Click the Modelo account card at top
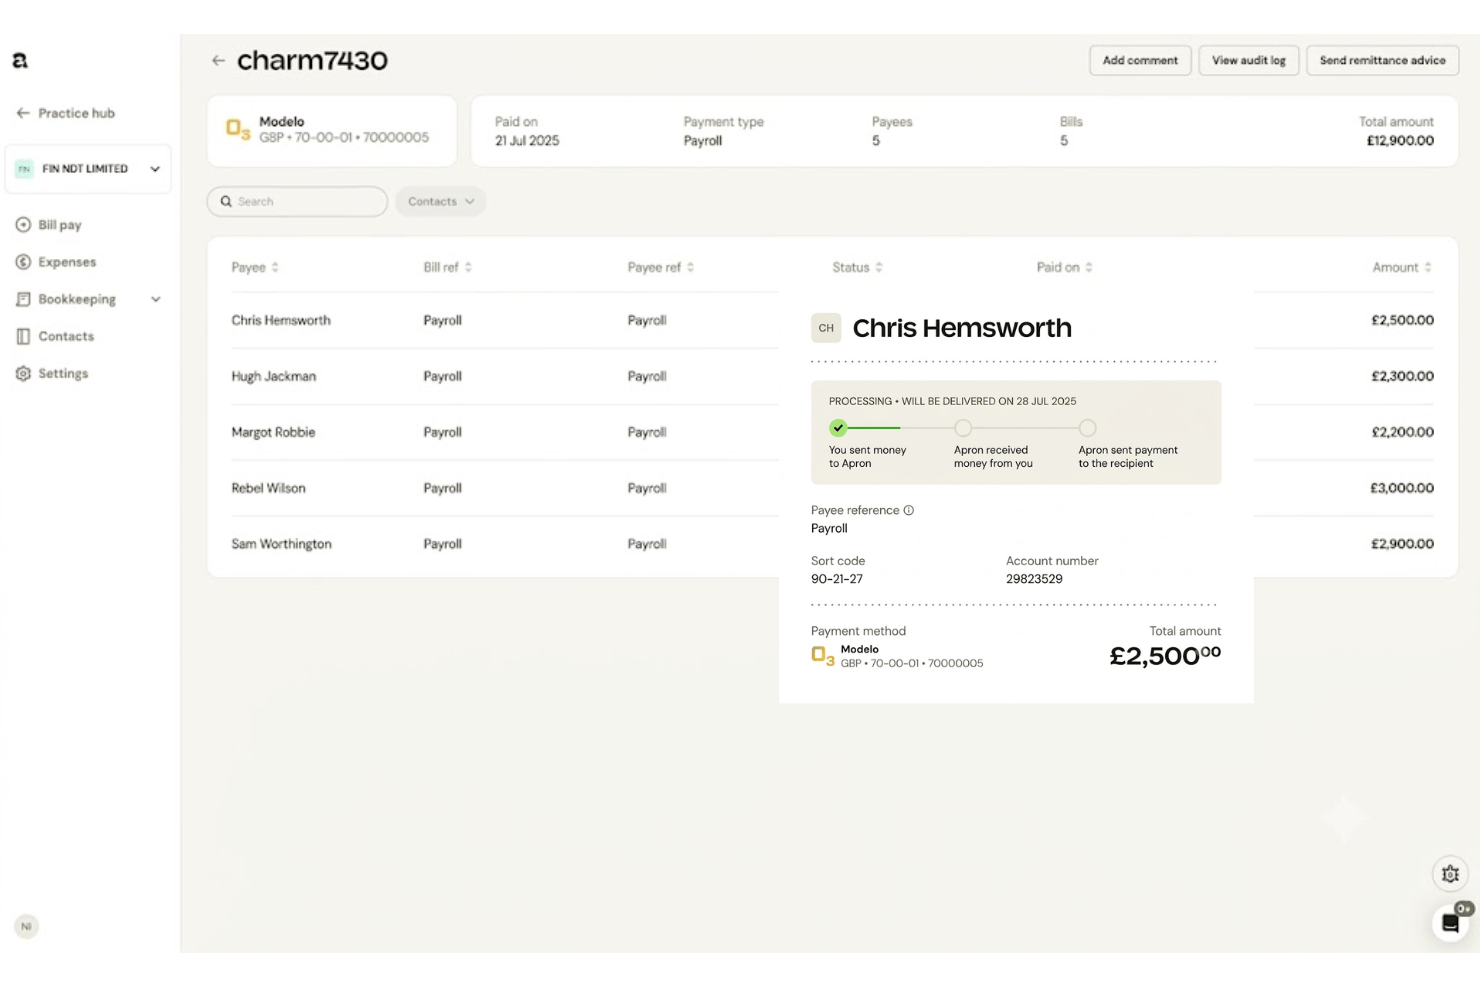1480x987 pixels. coord(332,131)
